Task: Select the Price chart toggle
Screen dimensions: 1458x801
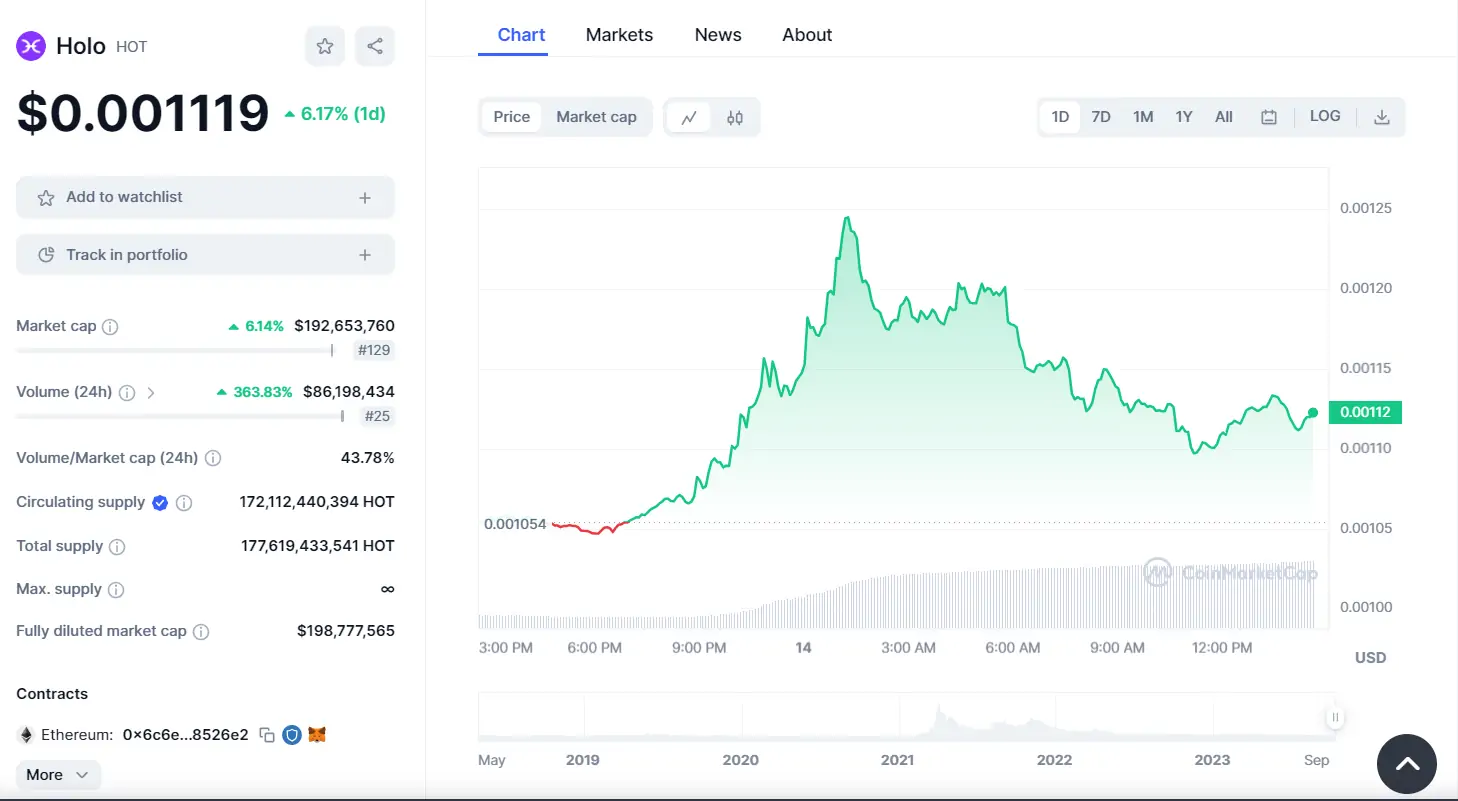Action: 512,117
